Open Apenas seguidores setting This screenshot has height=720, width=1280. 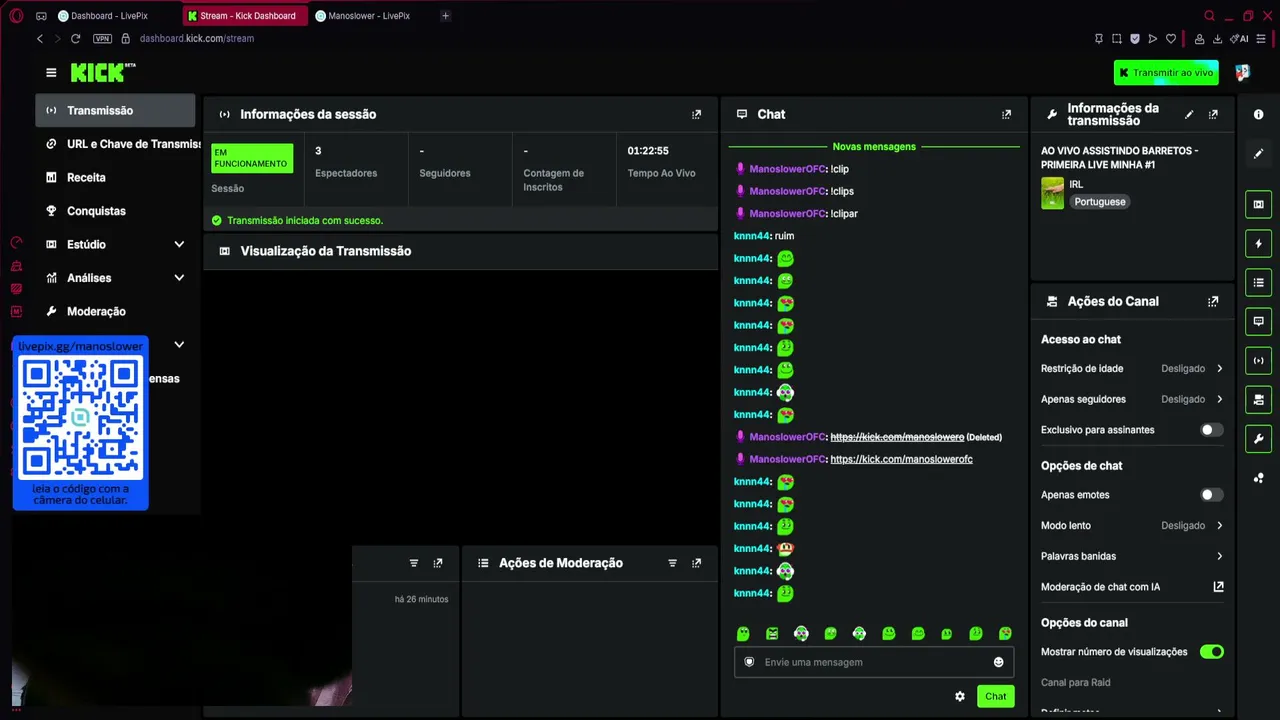click(x=1131, y=399)
